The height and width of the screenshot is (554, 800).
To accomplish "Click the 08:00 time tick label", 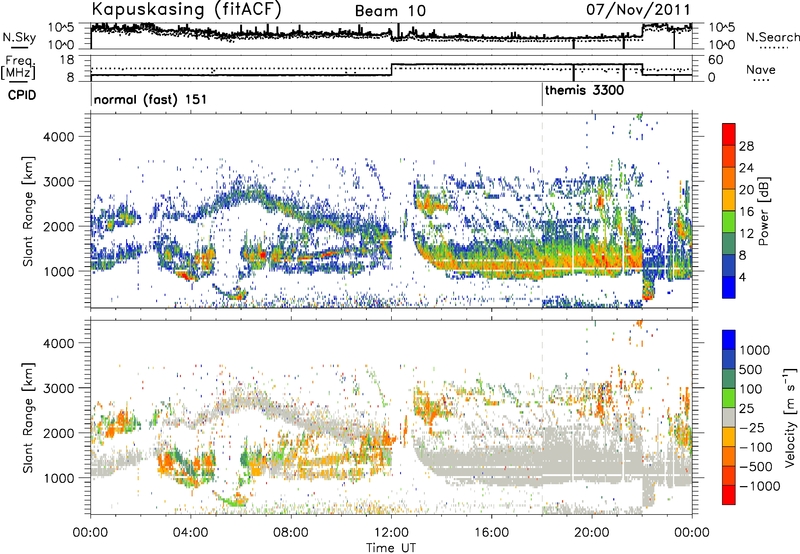I will (291, 533).
